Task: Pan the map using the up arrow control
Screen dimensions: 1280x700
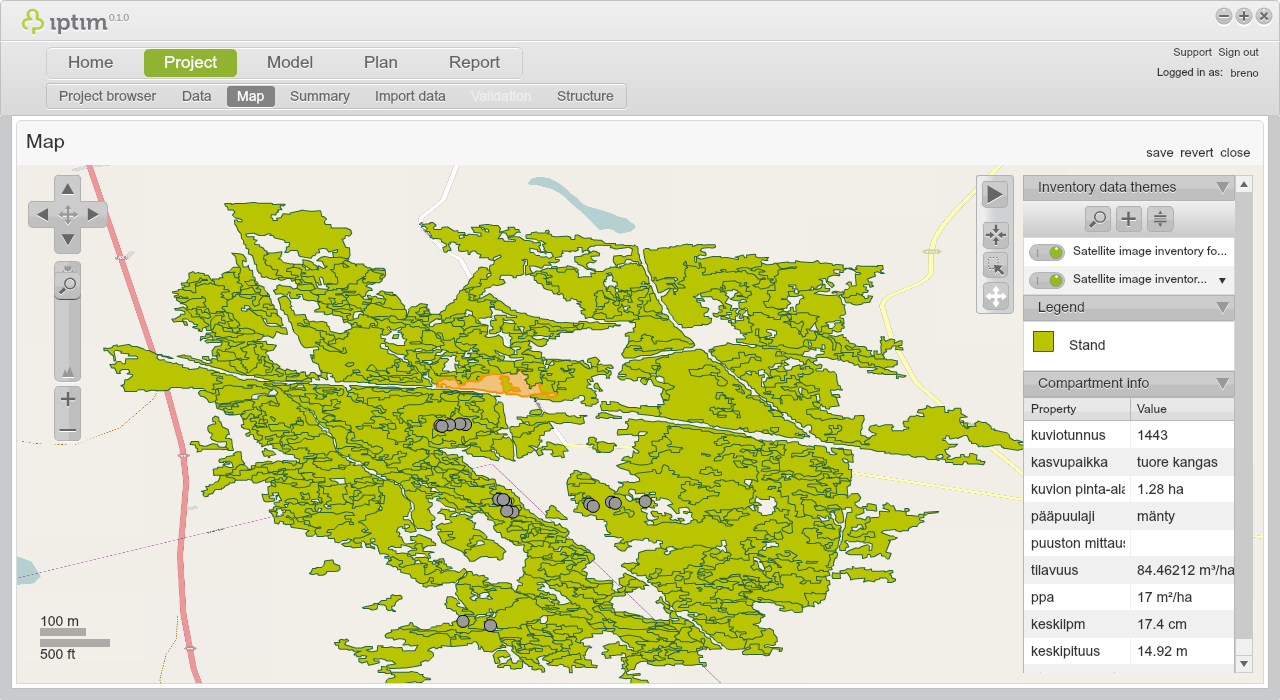Action: [67, 187]
